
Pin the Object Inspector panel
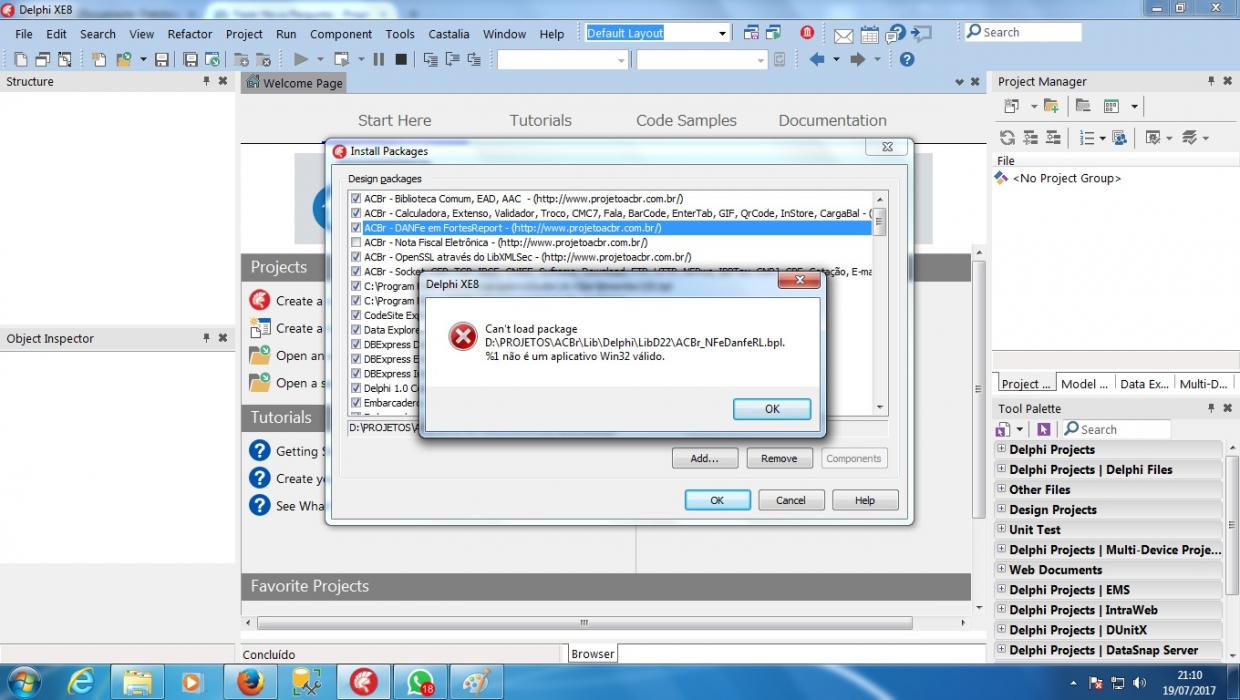(207, 338)
